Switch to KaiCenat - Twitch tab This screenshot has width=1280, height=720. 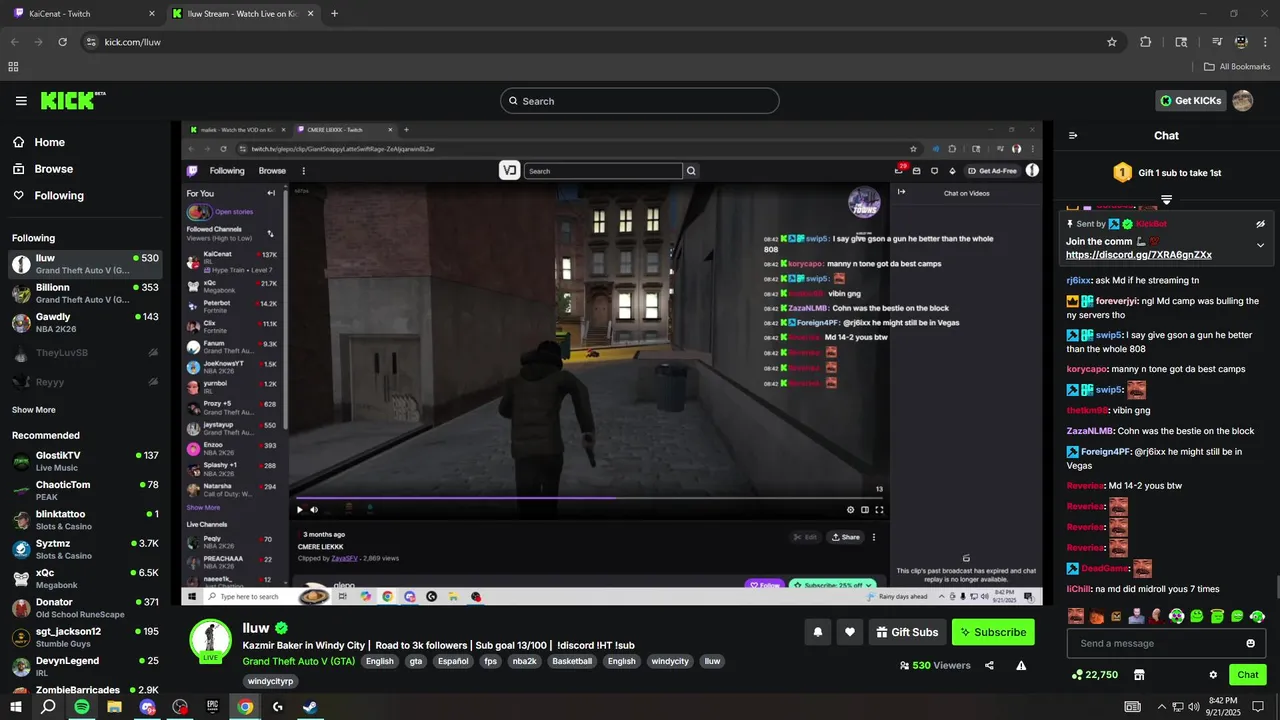click(85, 14)
